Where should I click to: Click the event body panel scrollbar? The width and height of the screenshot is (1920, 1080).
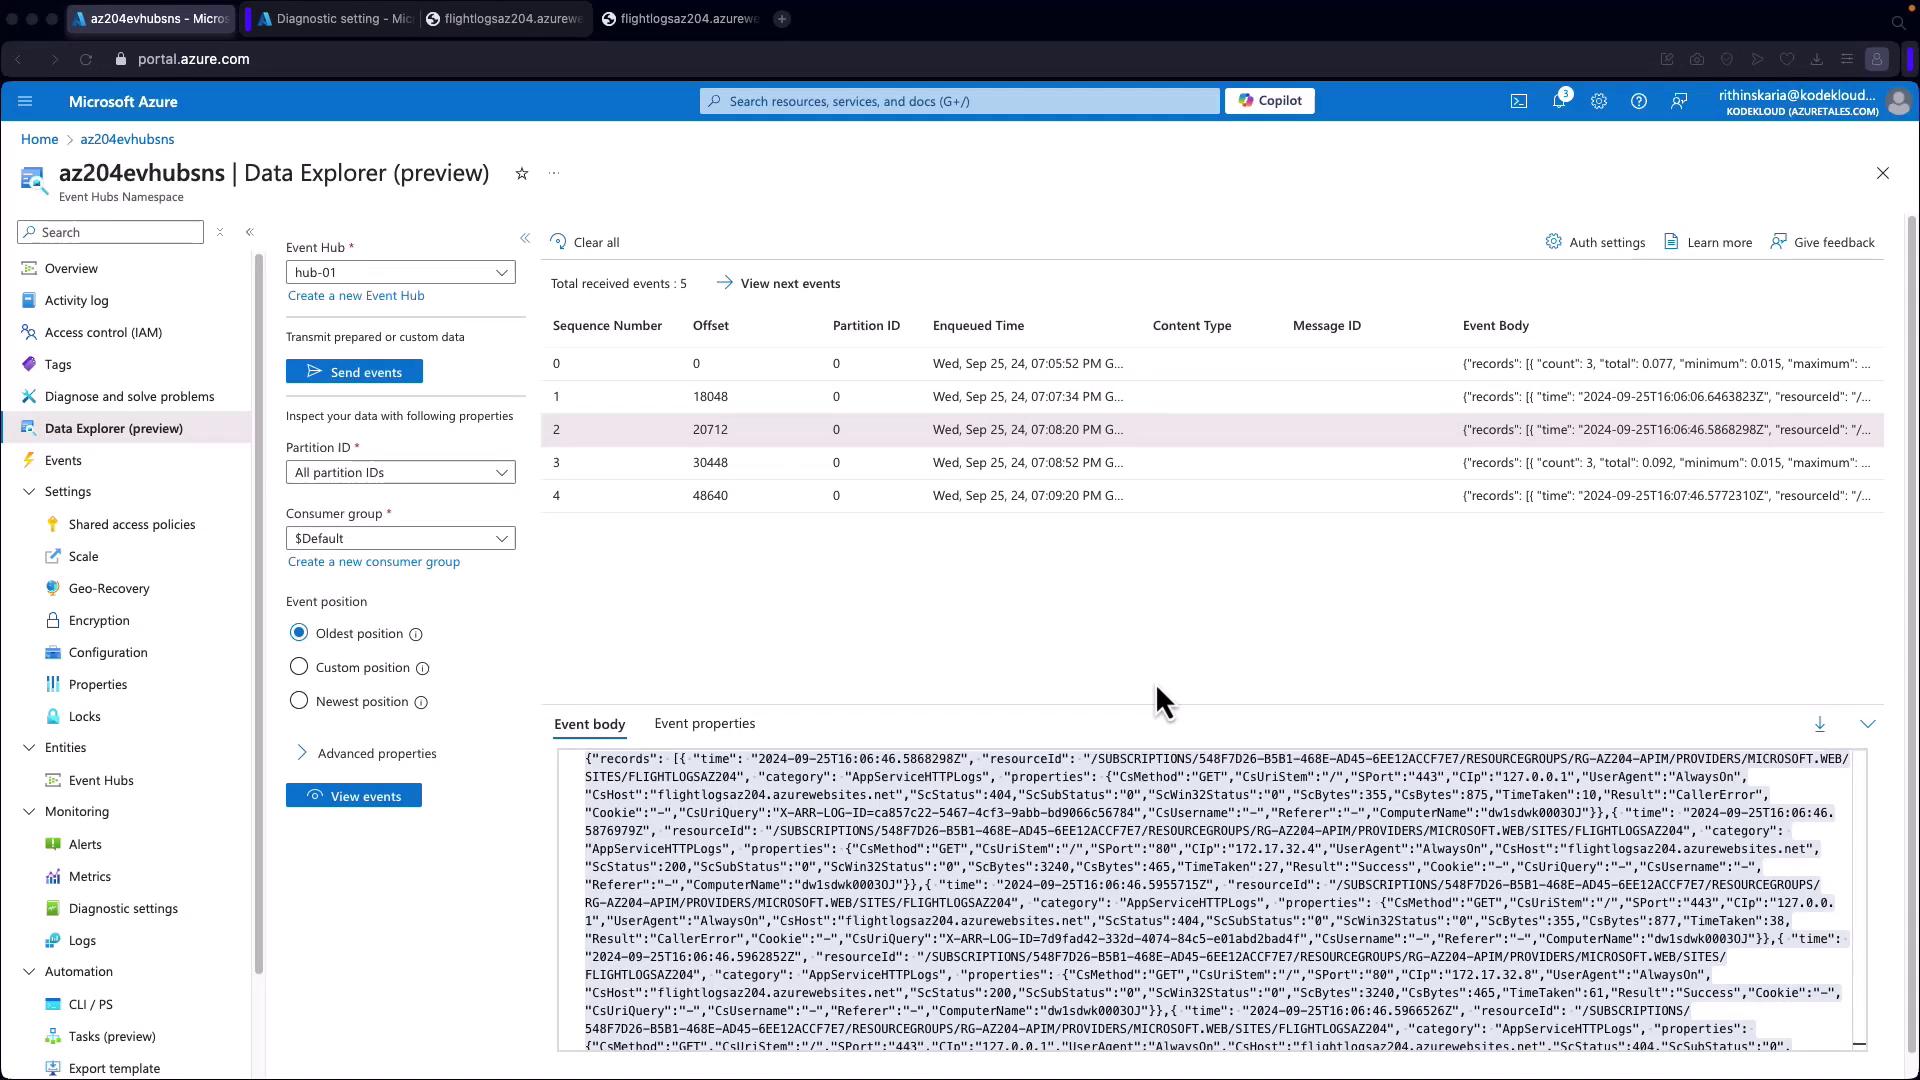(x=1859, y=900)
